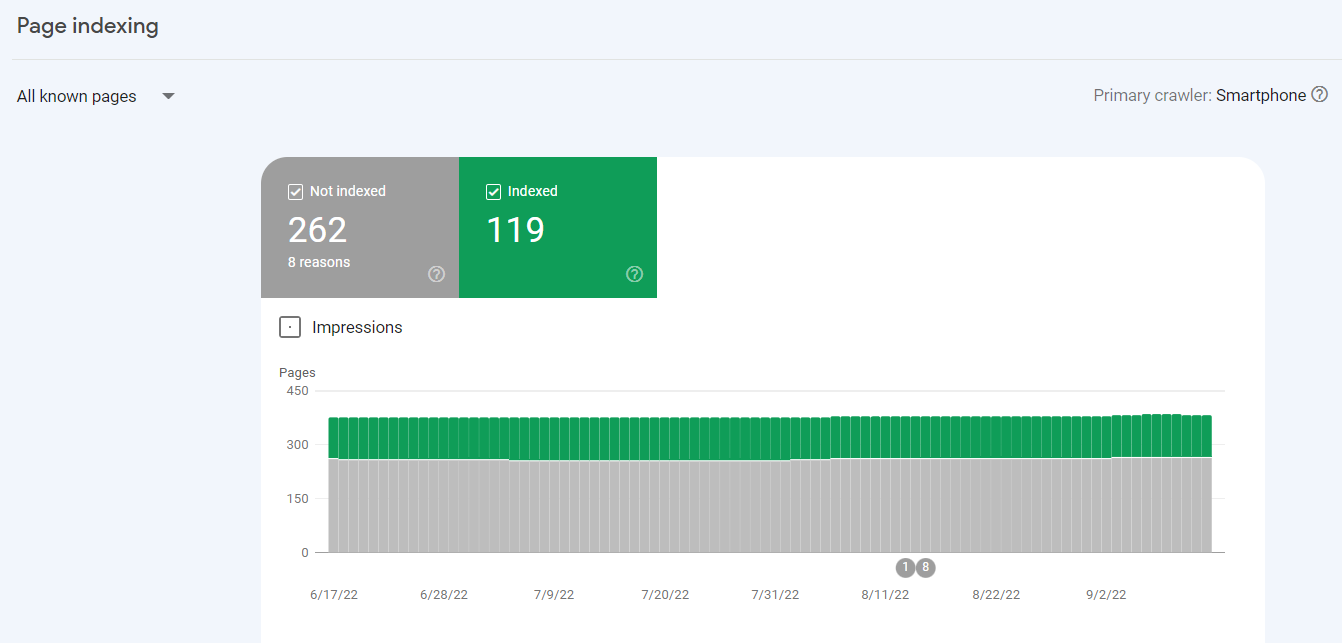
Task: Click the Smartphone crawler text
Action: (1260, 96)
